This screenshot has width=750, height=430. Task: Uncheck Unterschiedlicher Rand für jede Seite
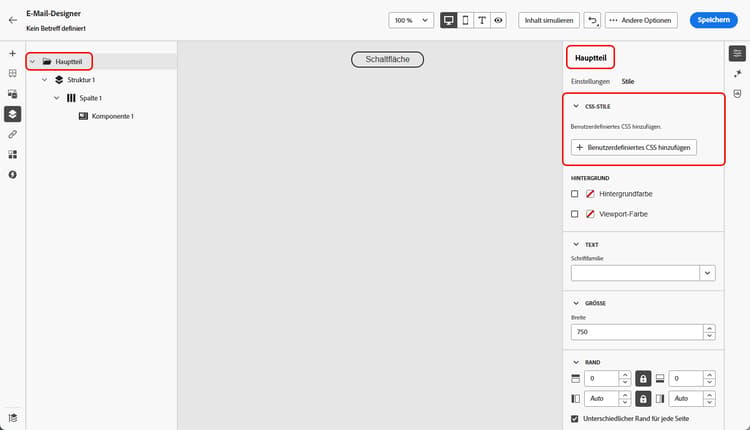click(574, 419)
